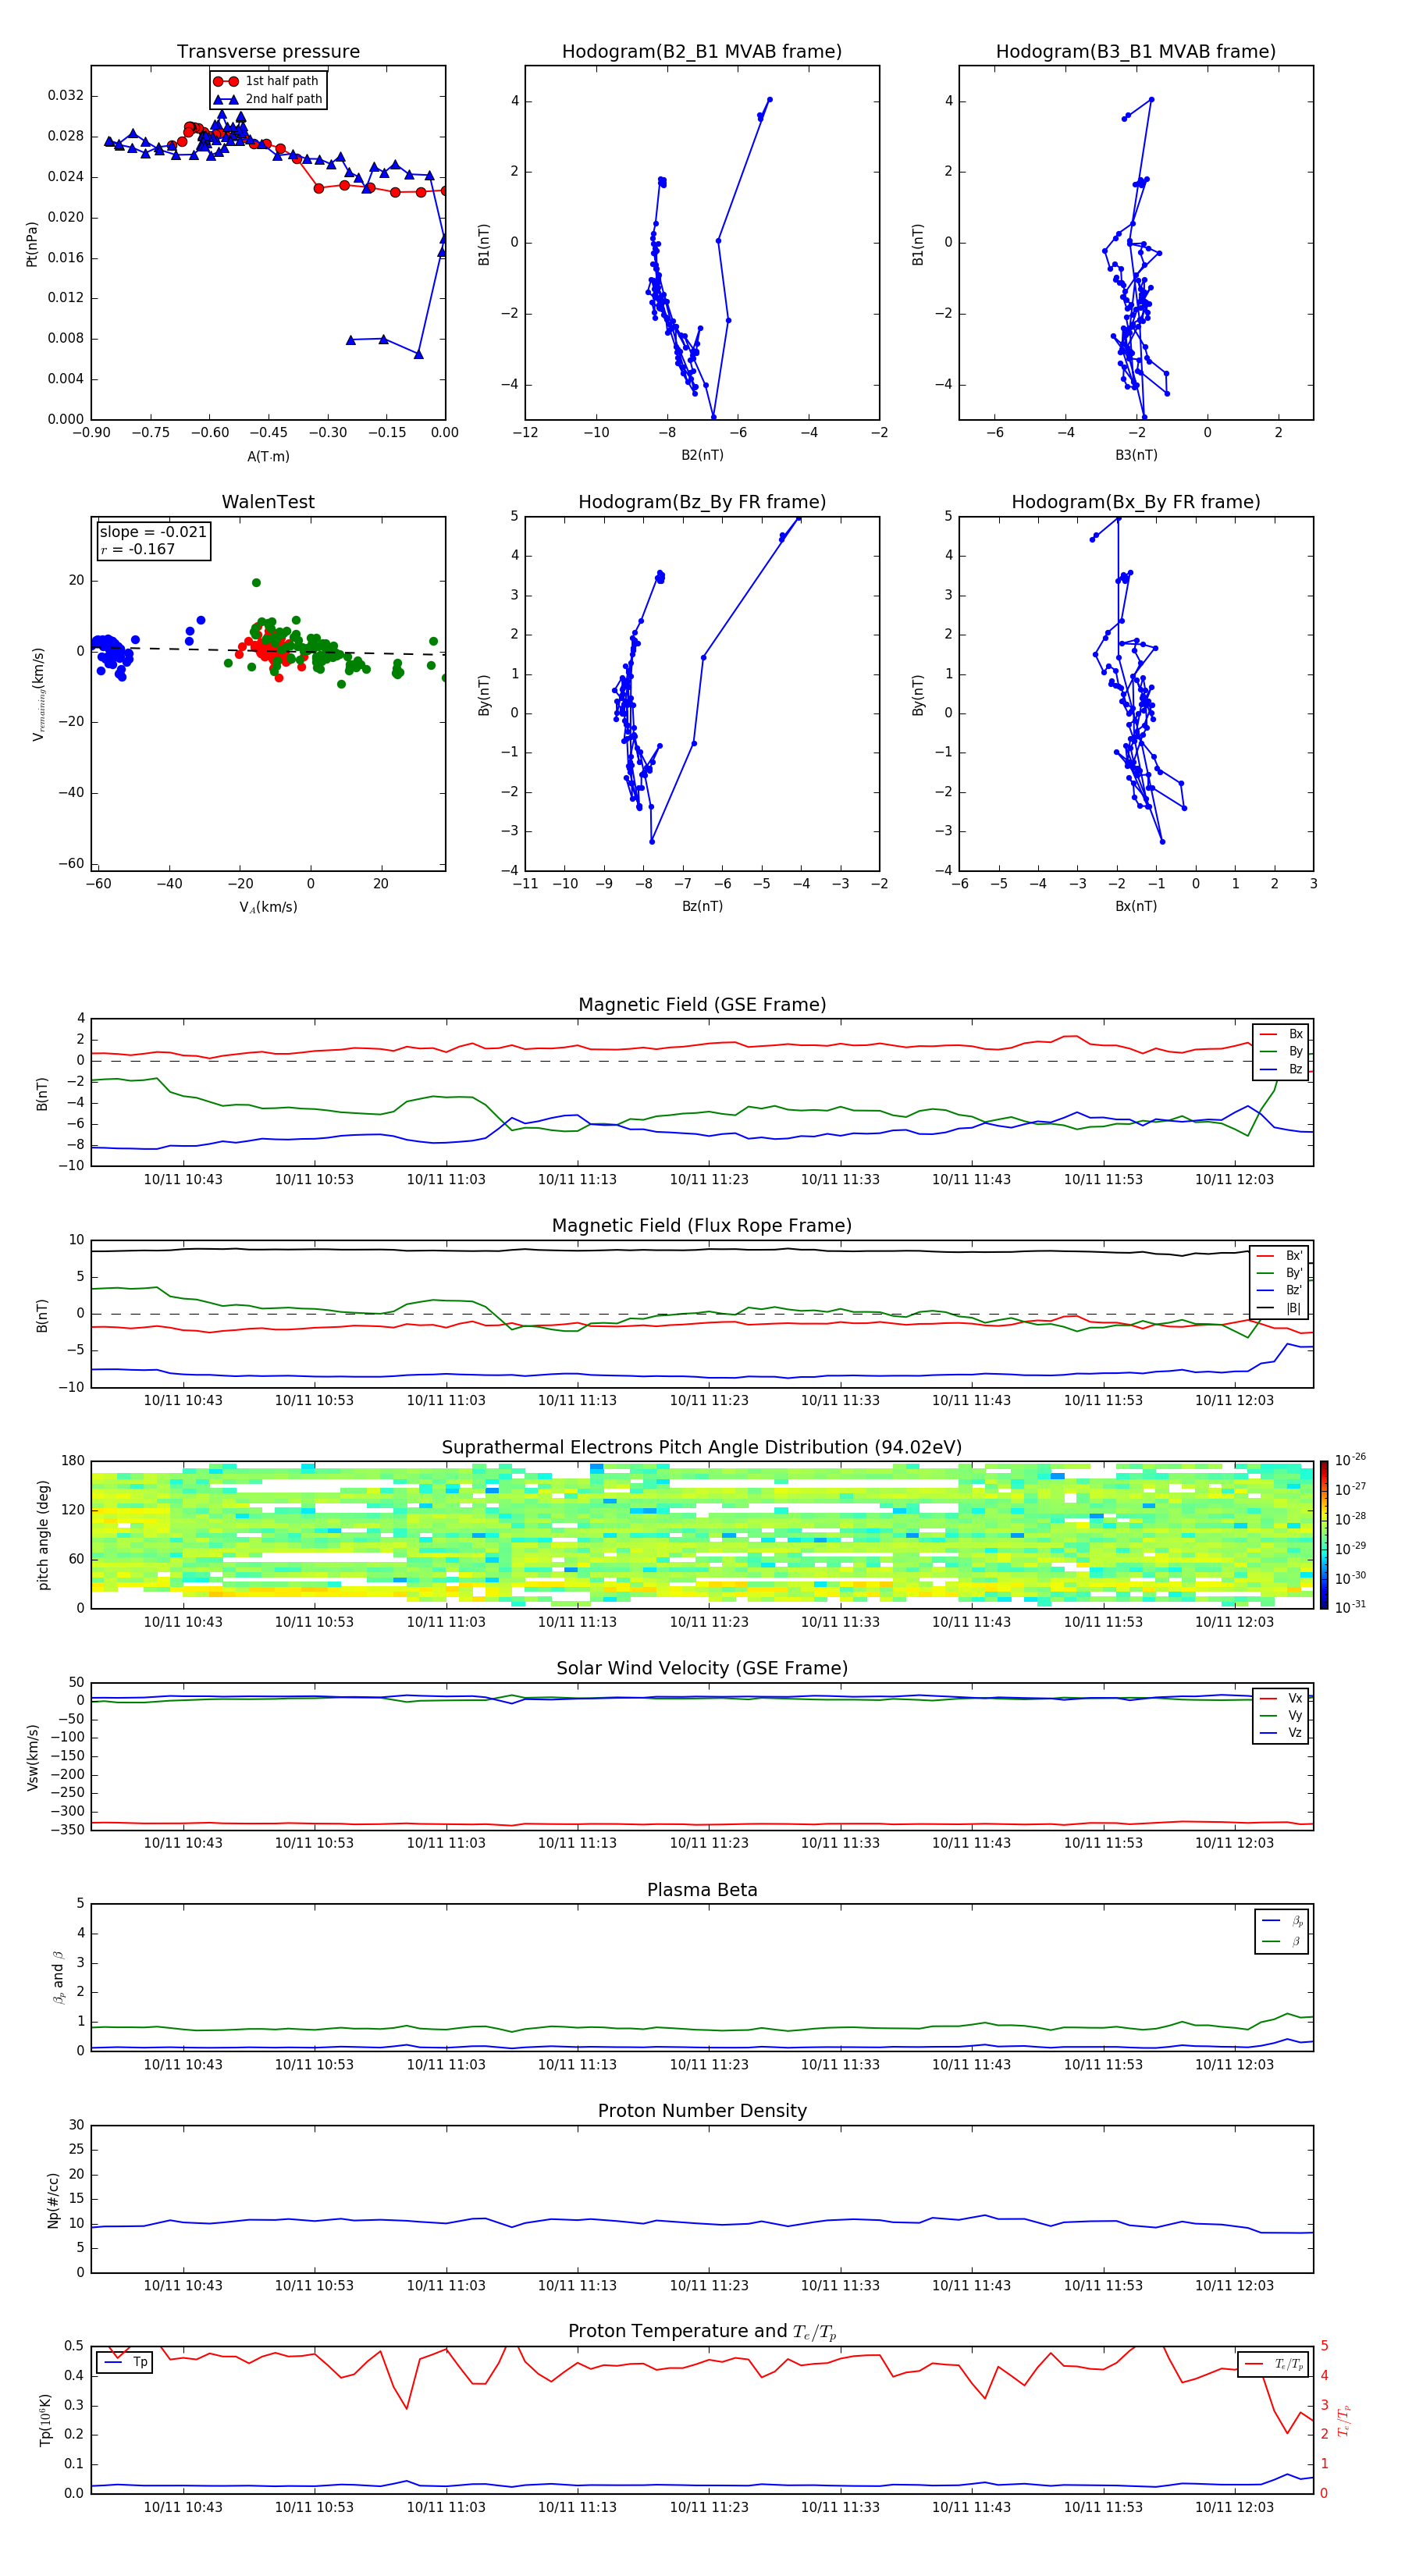Click the 'Hodogram(Bx_By FR frame)' title

[x=1136, y=502]
